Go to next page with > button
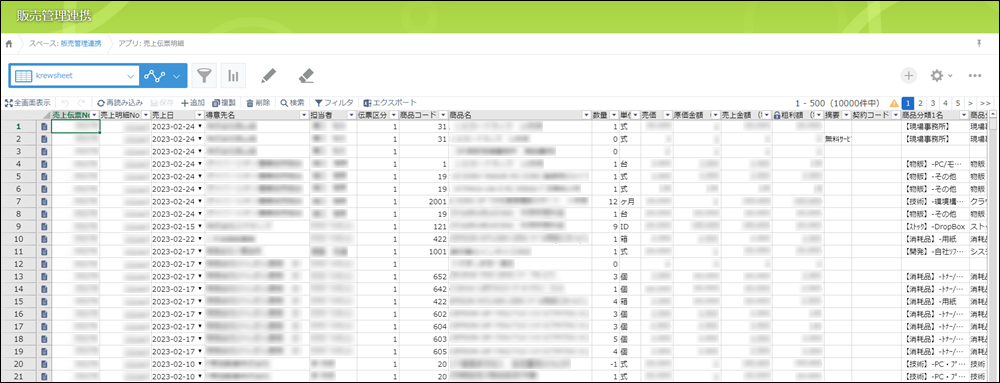The image size is (1000, 383). click(x=971, y=103)
